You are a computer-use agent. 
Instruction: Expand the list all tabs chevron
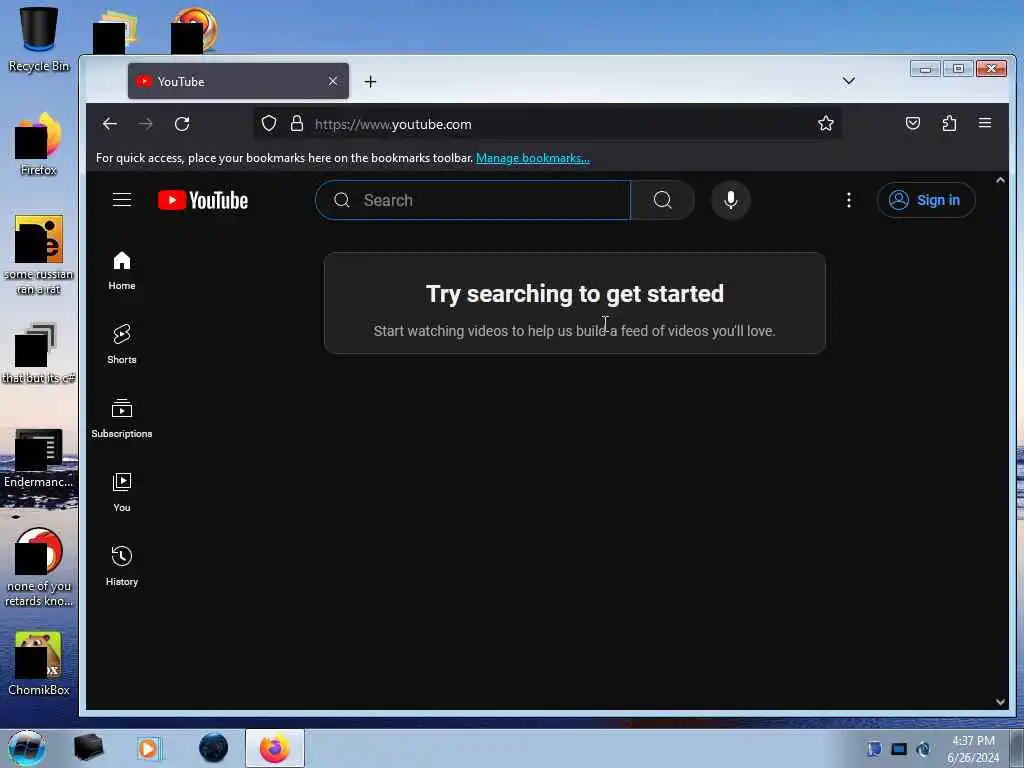pos(848,81)
